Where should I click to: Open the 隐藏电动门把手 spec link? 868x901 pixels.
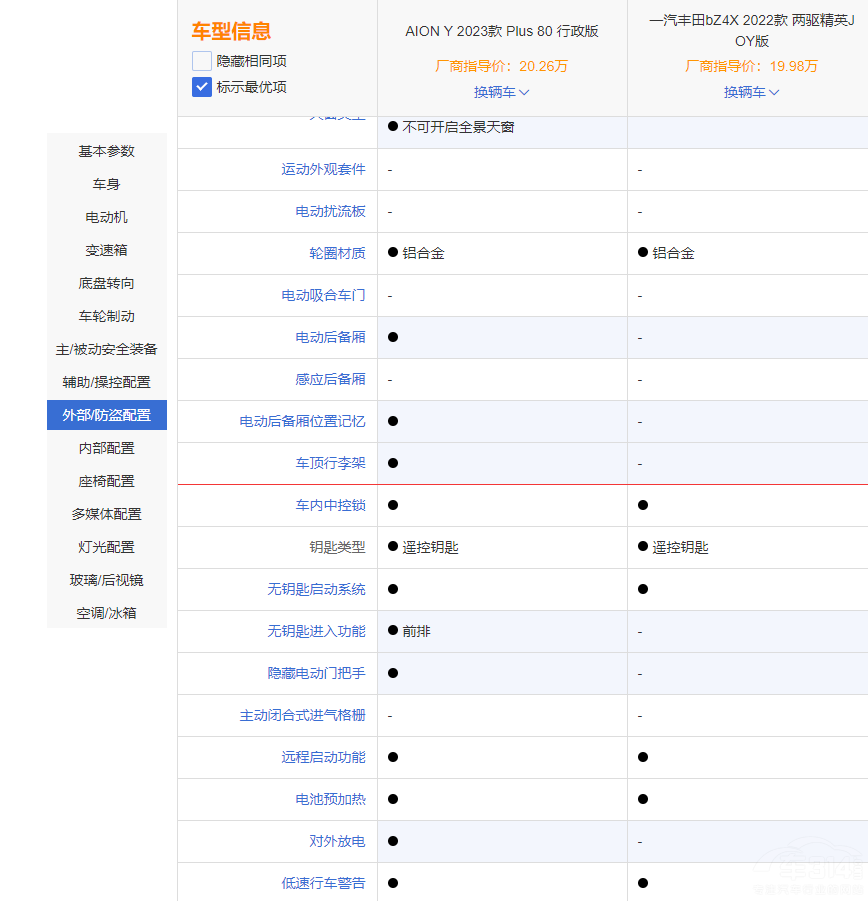tap(318, 673)
